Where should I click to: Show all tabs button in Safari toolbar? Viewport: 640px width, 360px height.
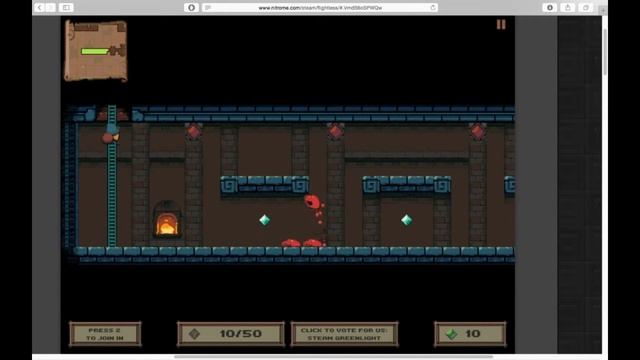(x=586, y=7)
